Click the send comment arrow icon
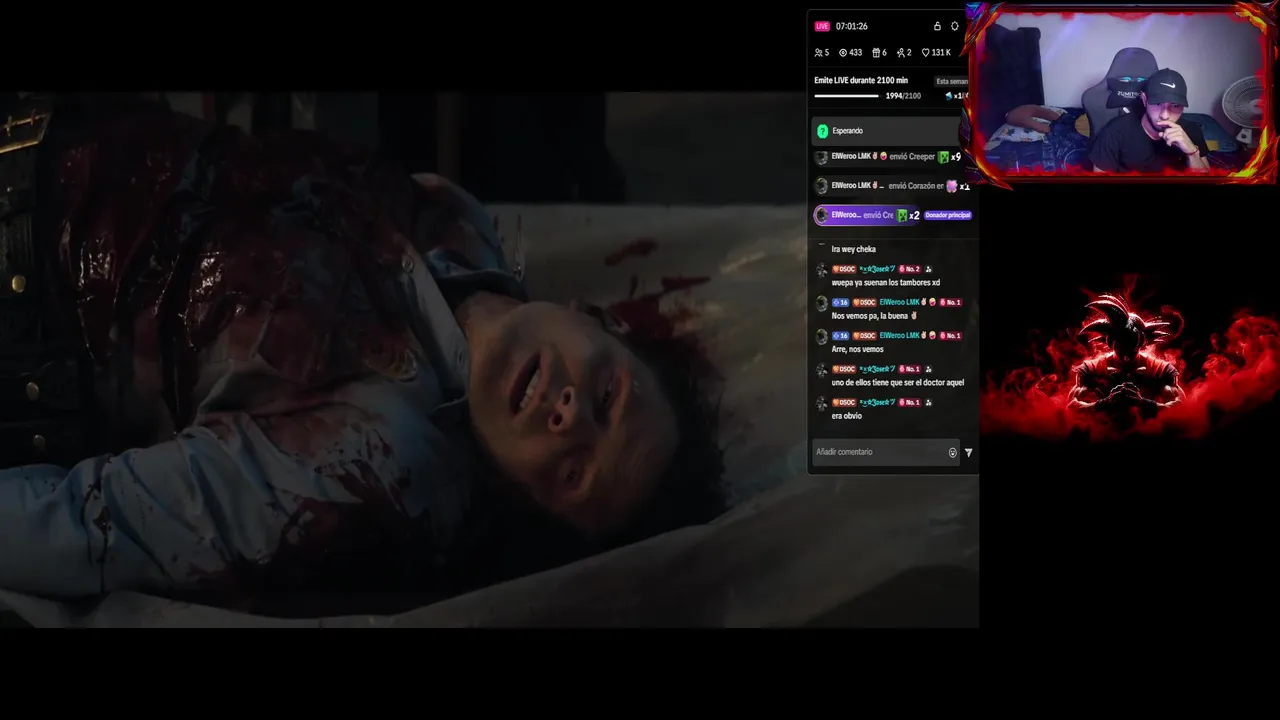 [968, 452]
